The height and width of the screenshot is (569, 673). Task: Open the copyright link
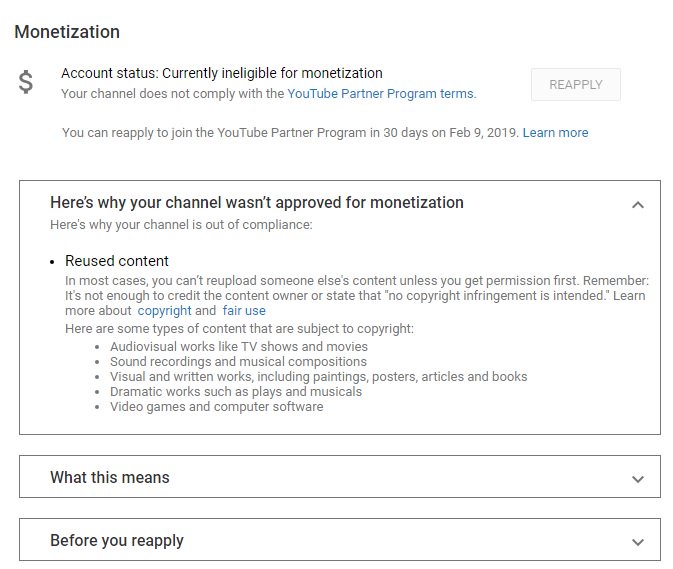pyautogui.click(x=164, y=311)
